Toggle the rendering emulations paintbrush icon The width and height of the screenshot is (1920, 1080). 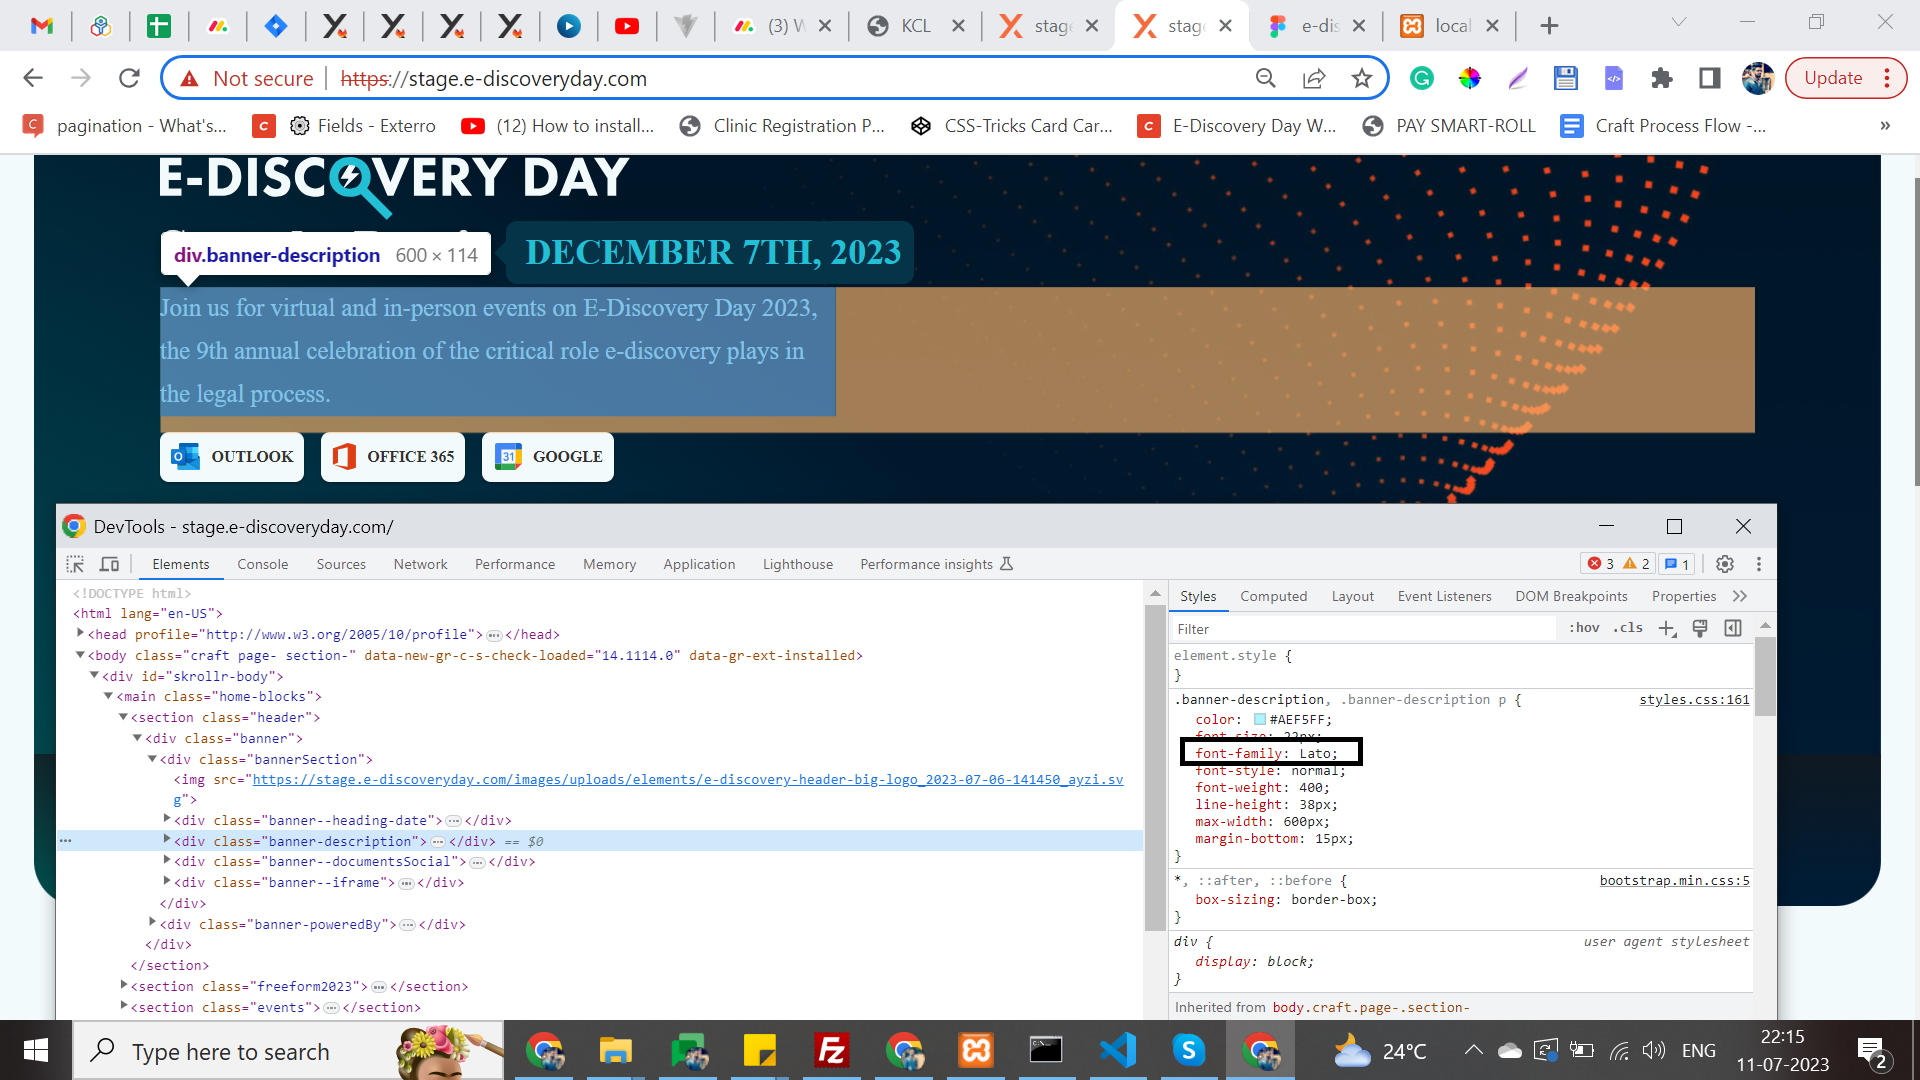pos(1700,628)
